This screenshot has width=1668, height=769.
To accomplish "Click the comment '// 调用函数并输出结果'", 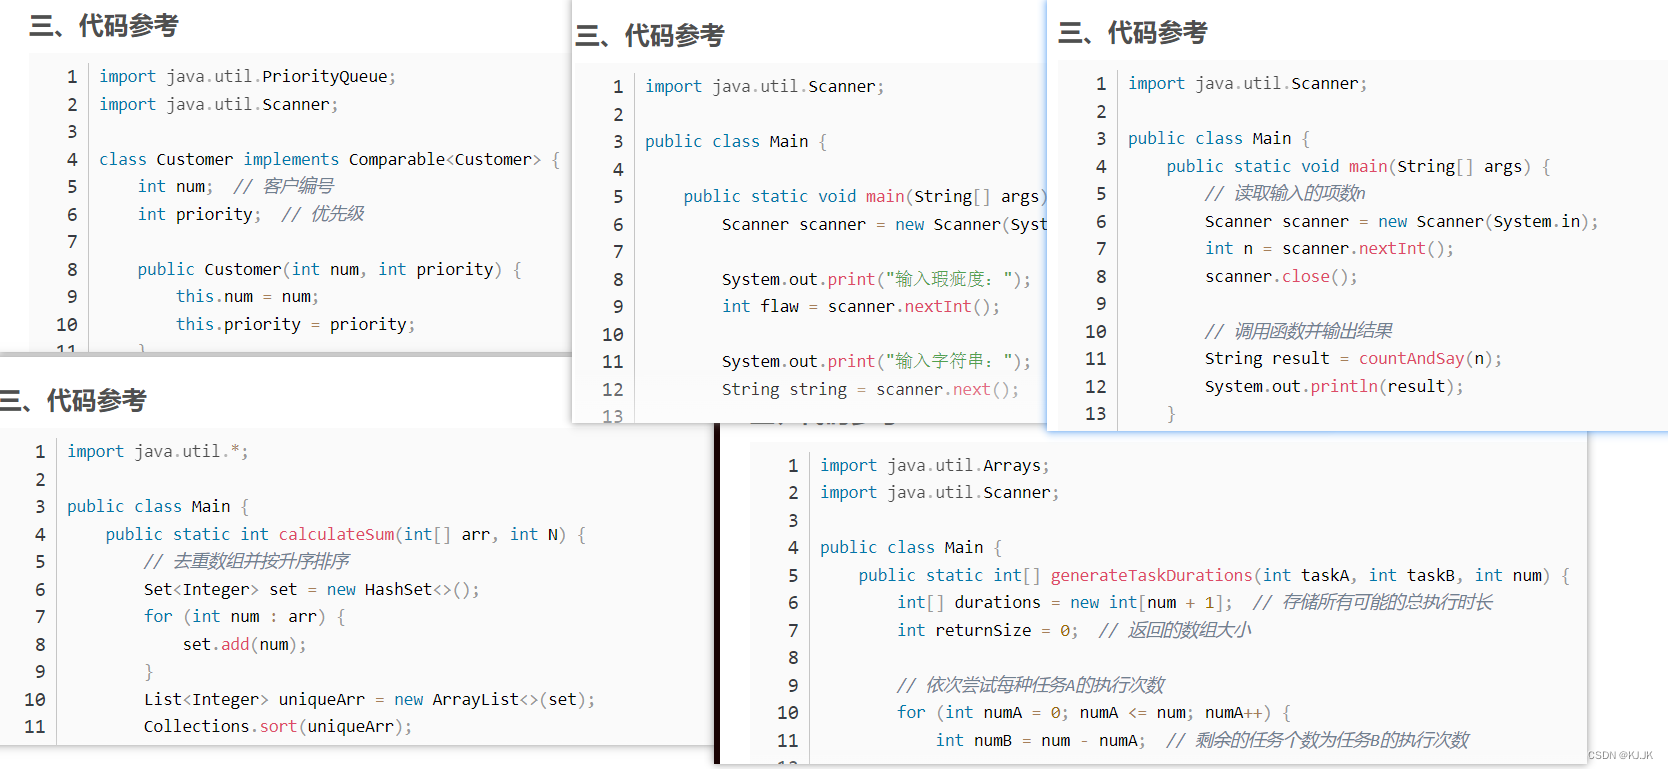I will click(x=1298, y=332).
